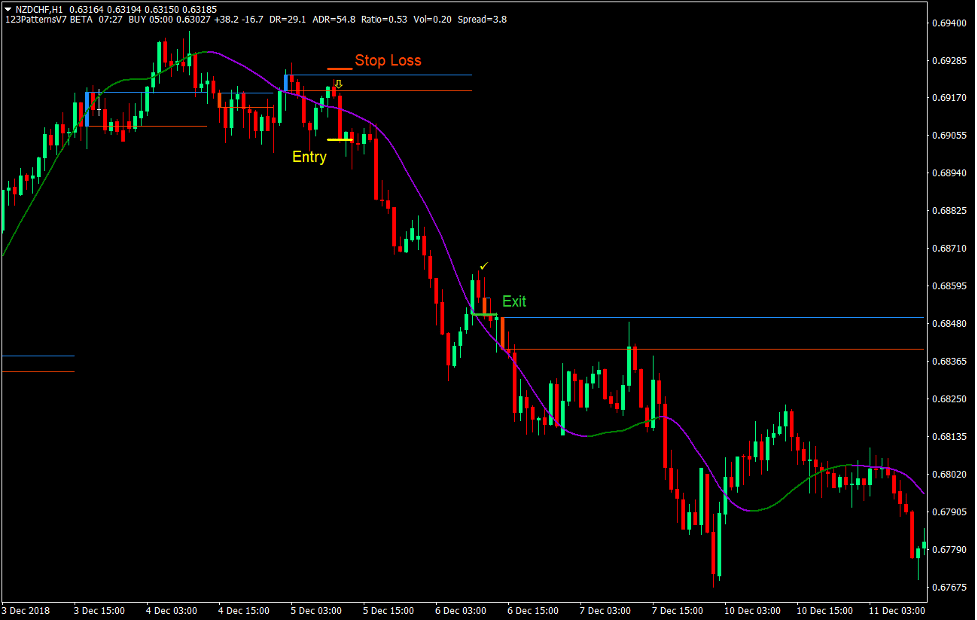Click the orange Stop Loss dash marker
Screen dimensions: 977x620
(x=340, y=68)
